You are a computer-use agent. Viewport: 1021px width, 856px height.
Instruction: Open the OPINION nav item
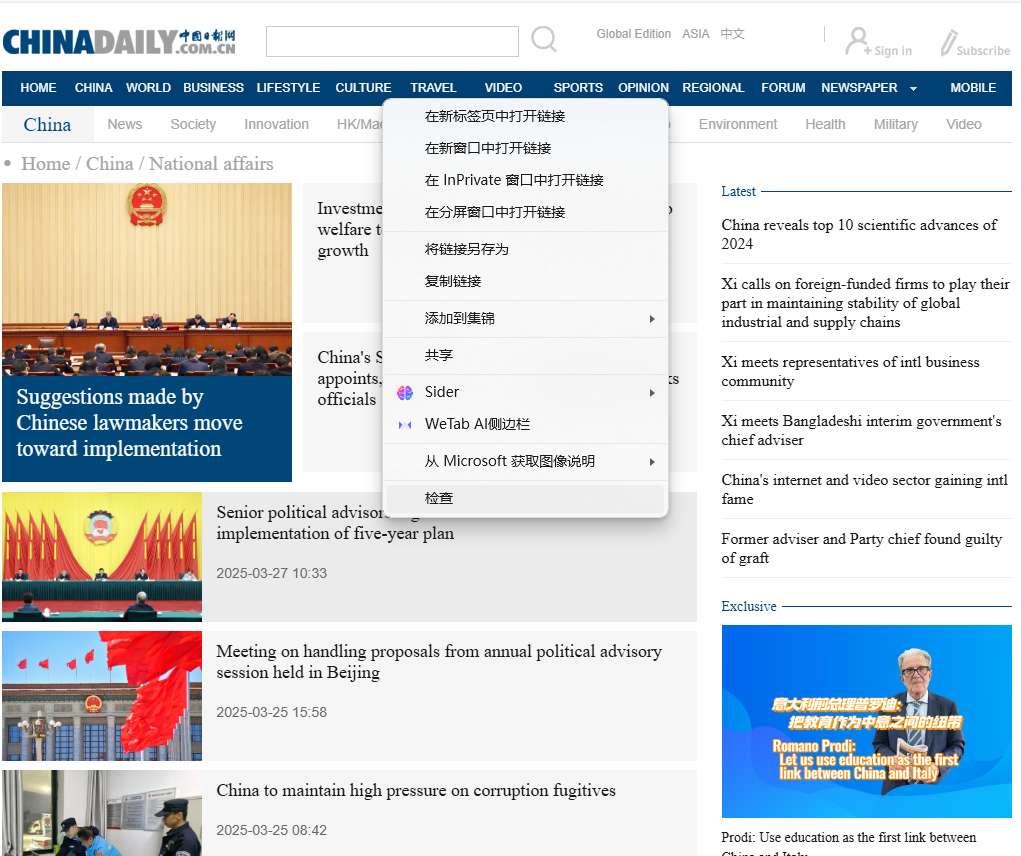tap(643, 88)
